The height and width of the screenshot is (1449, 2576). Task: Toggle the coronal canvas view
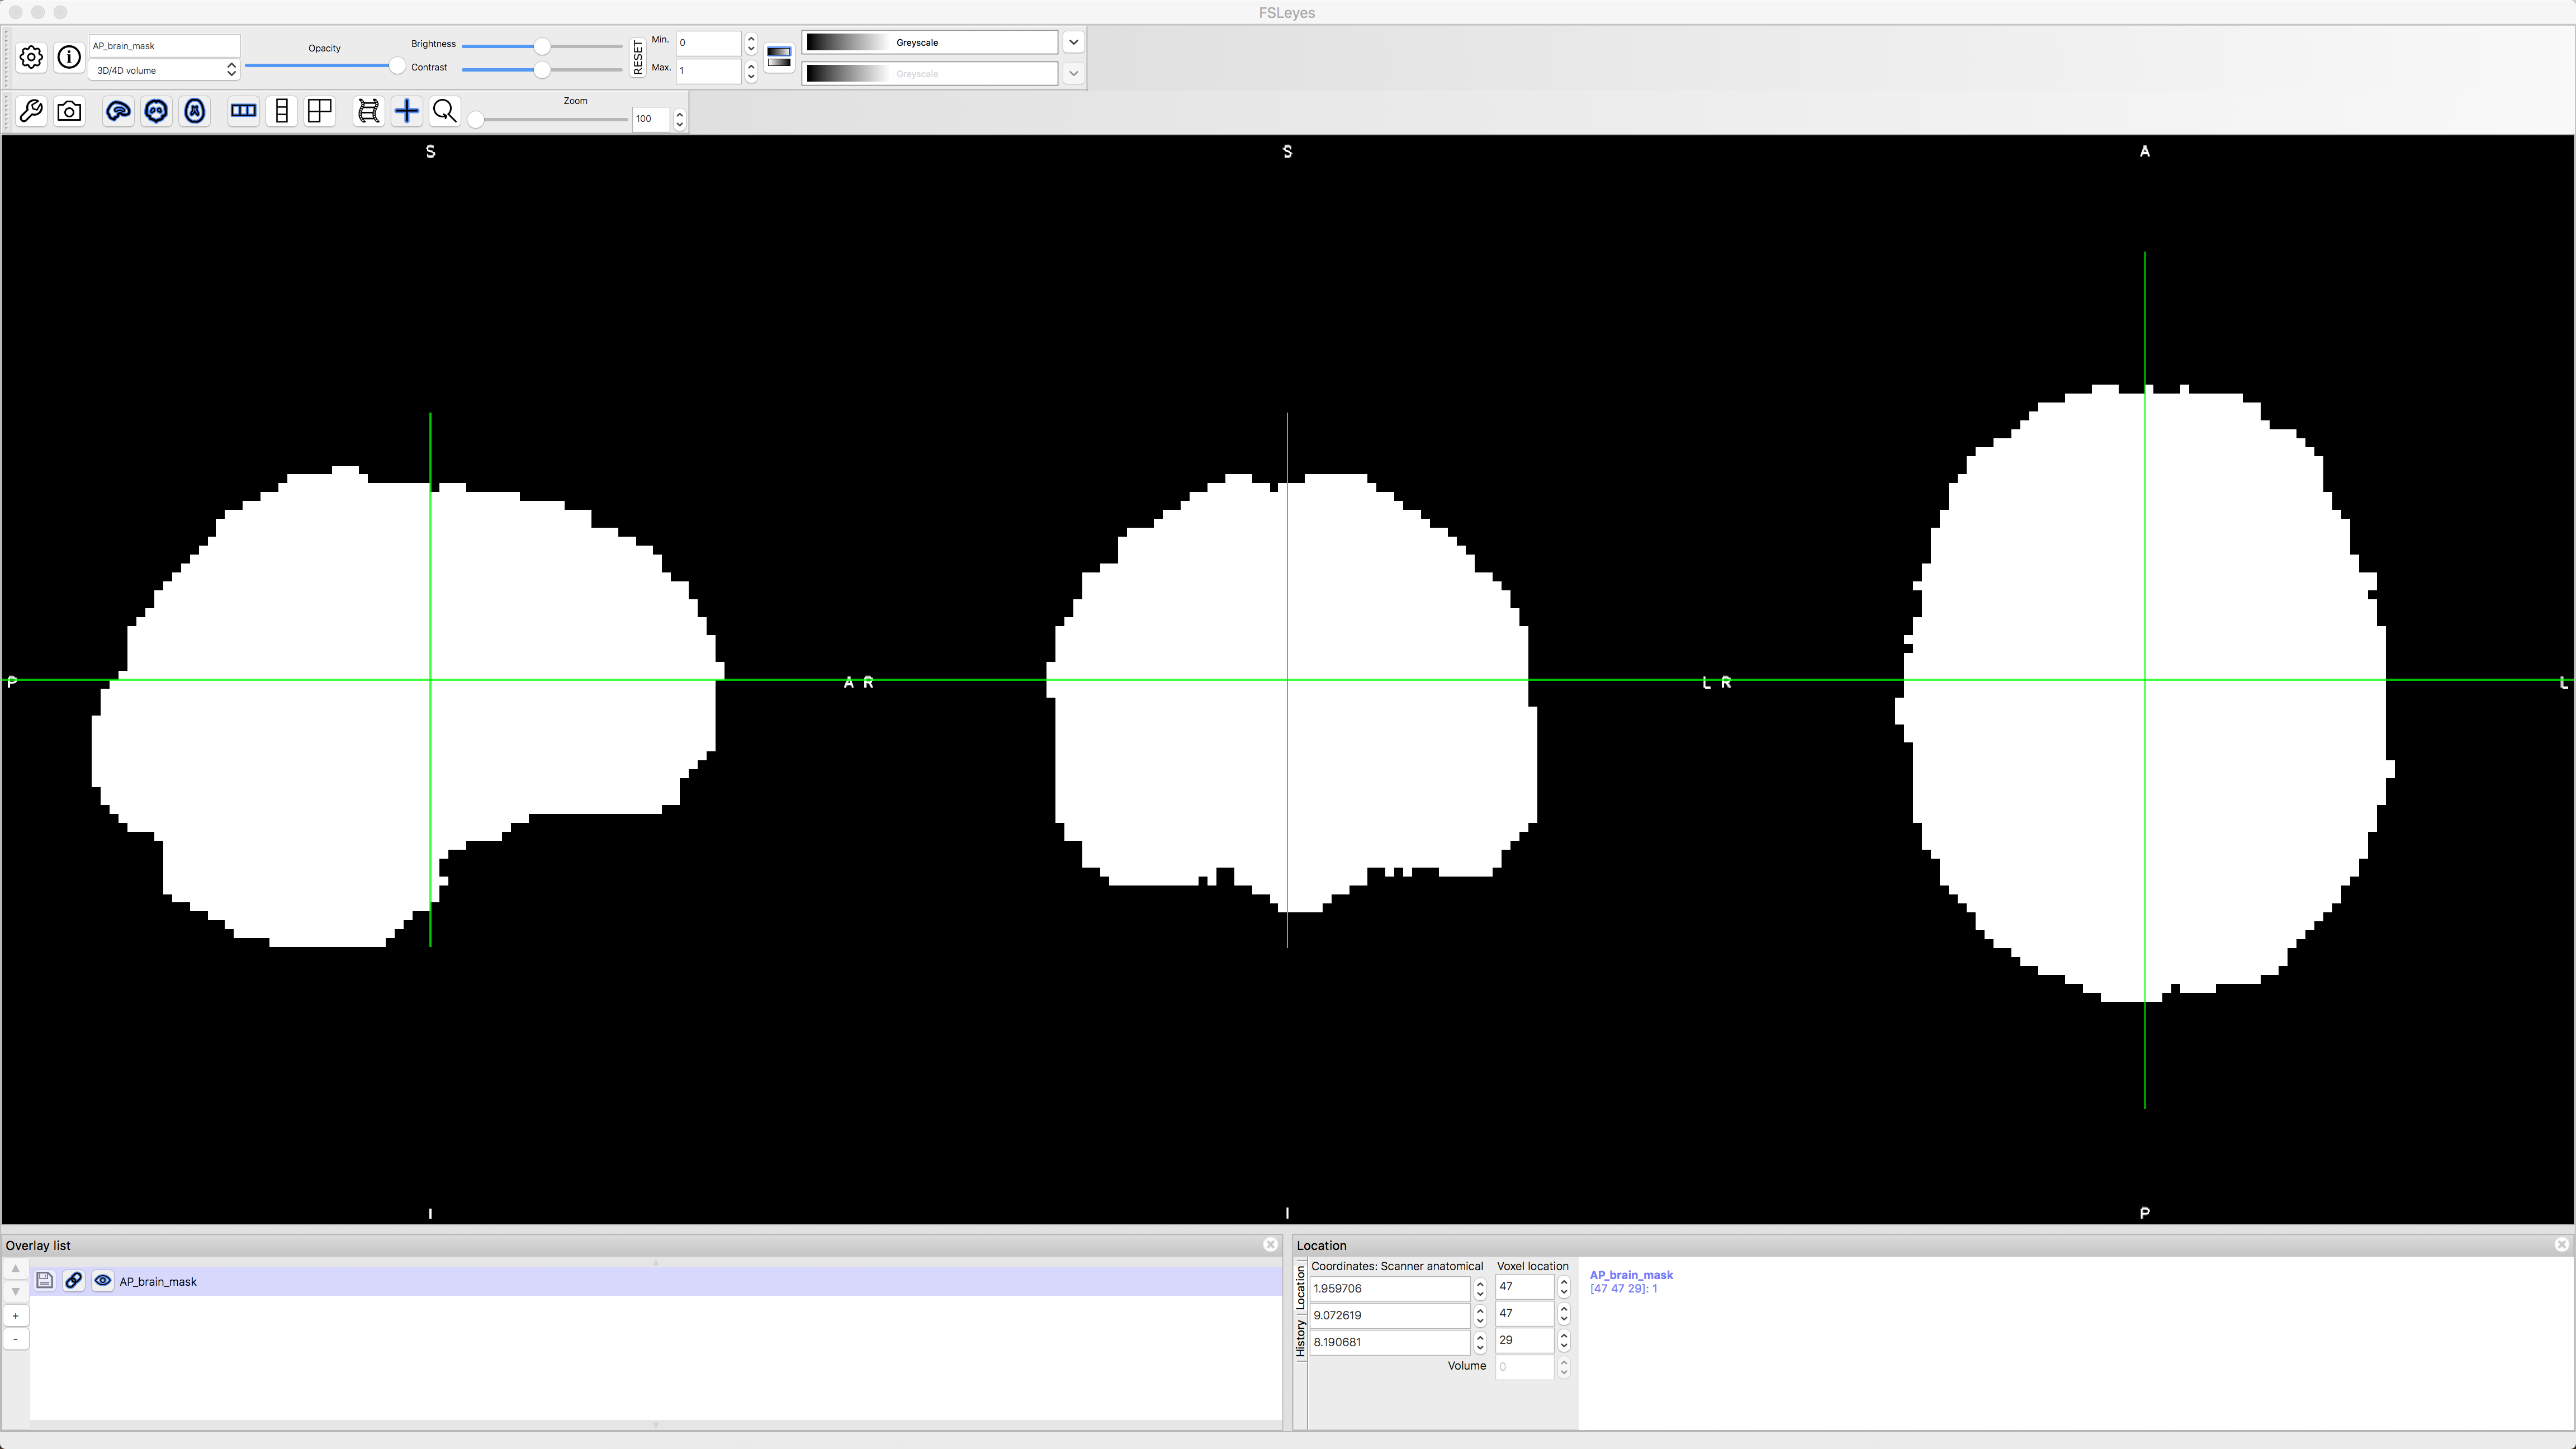coord(156,111)
